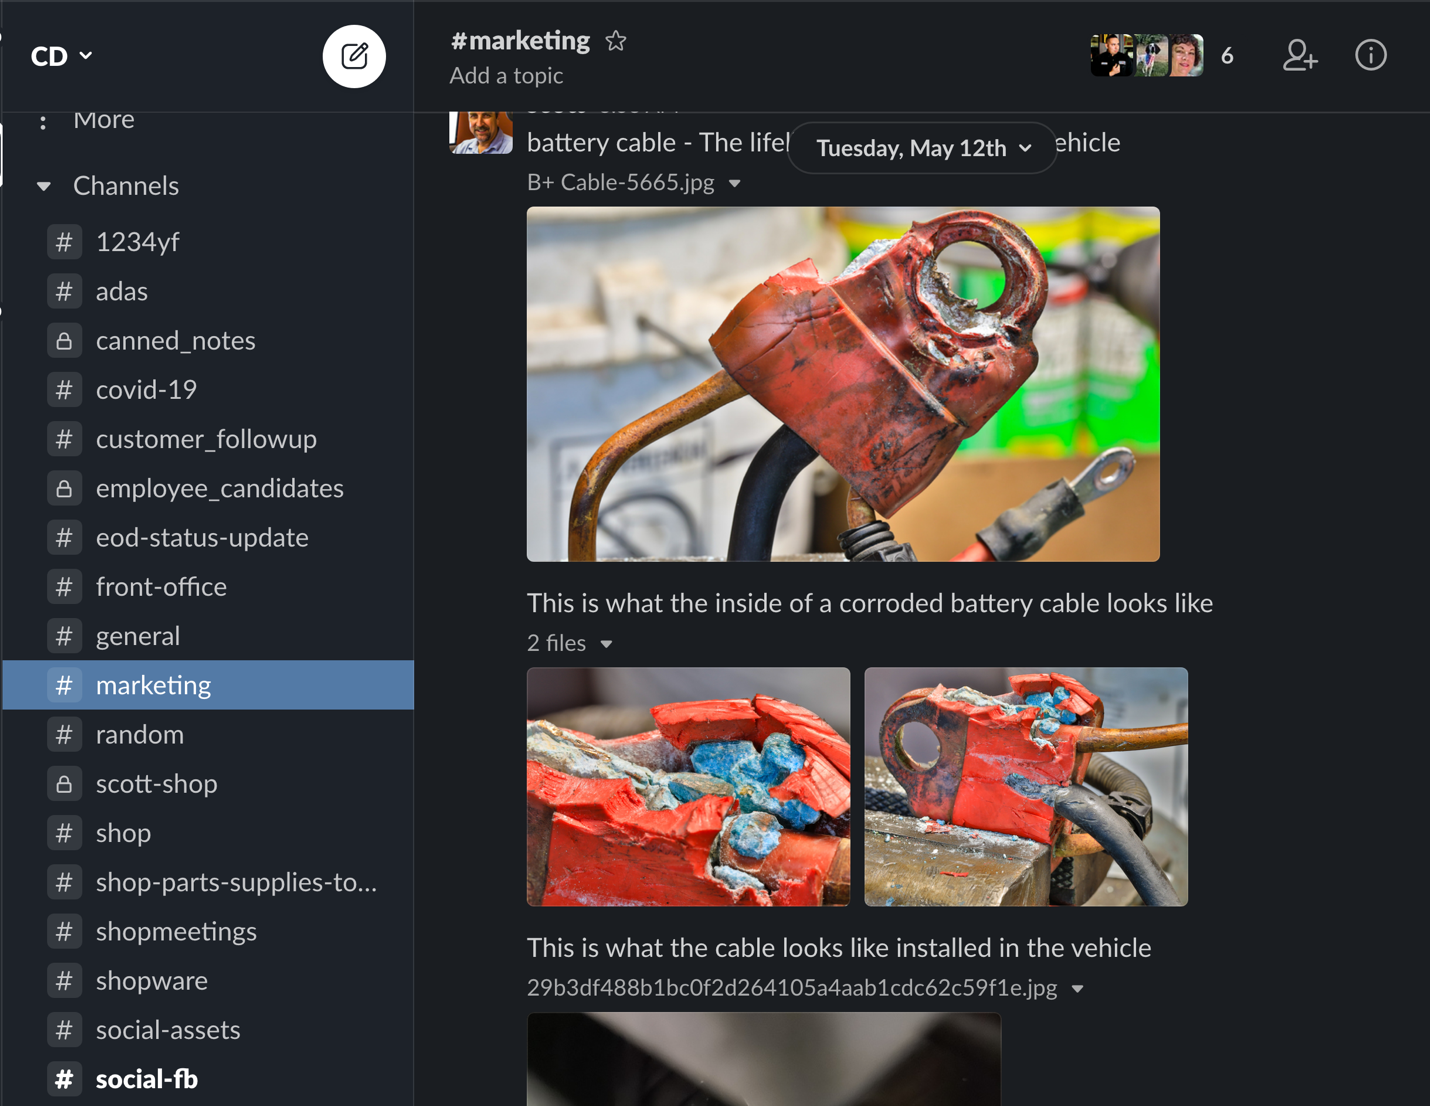View the member avatars list
This screenshot has height=1106, width=1430.
pos(1147,55)
